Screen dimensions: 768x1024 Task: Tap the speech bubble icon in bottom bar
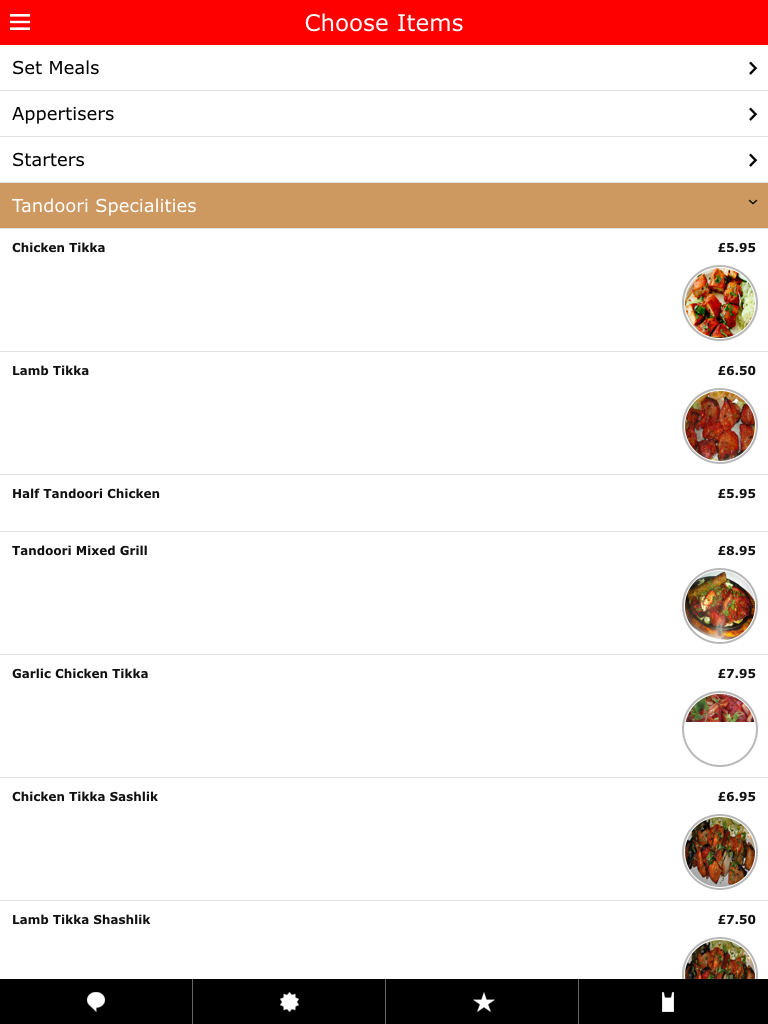[x=96, y=1002]
